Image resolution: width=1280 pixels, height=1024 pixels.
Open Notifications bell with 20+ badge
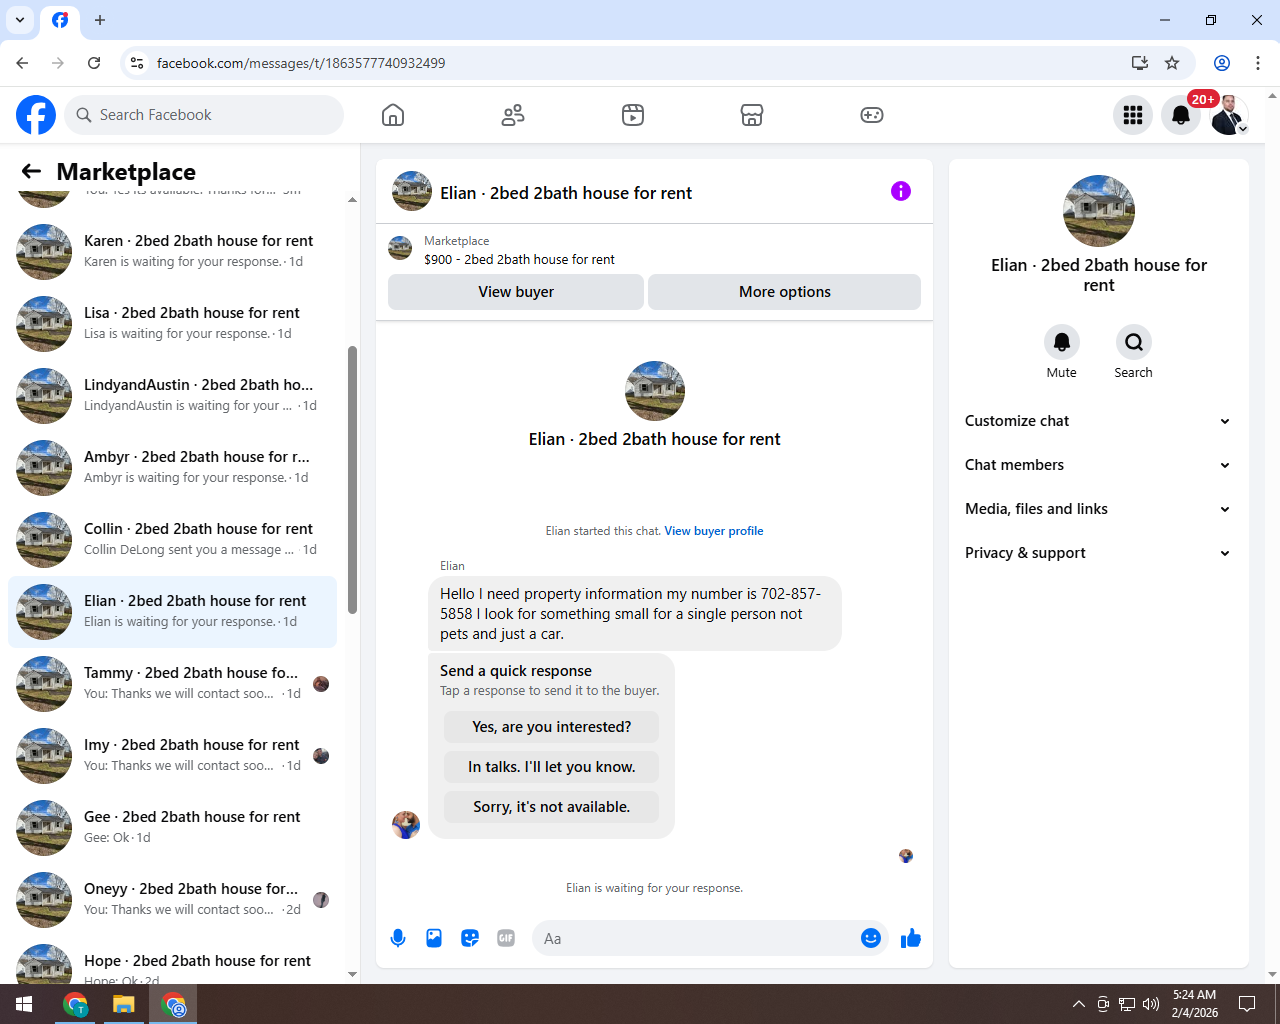1181,115
